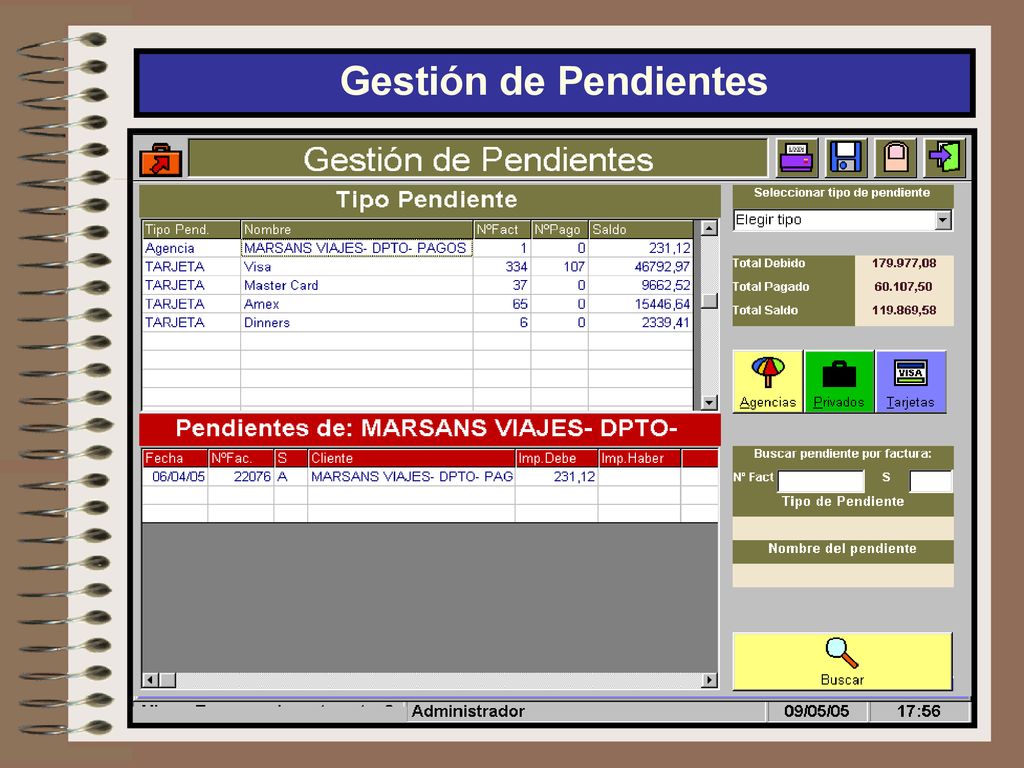This screenshot has height=768, width=1024.
Task: Click the Buscar magnifier button
Action: coord(842,661)
